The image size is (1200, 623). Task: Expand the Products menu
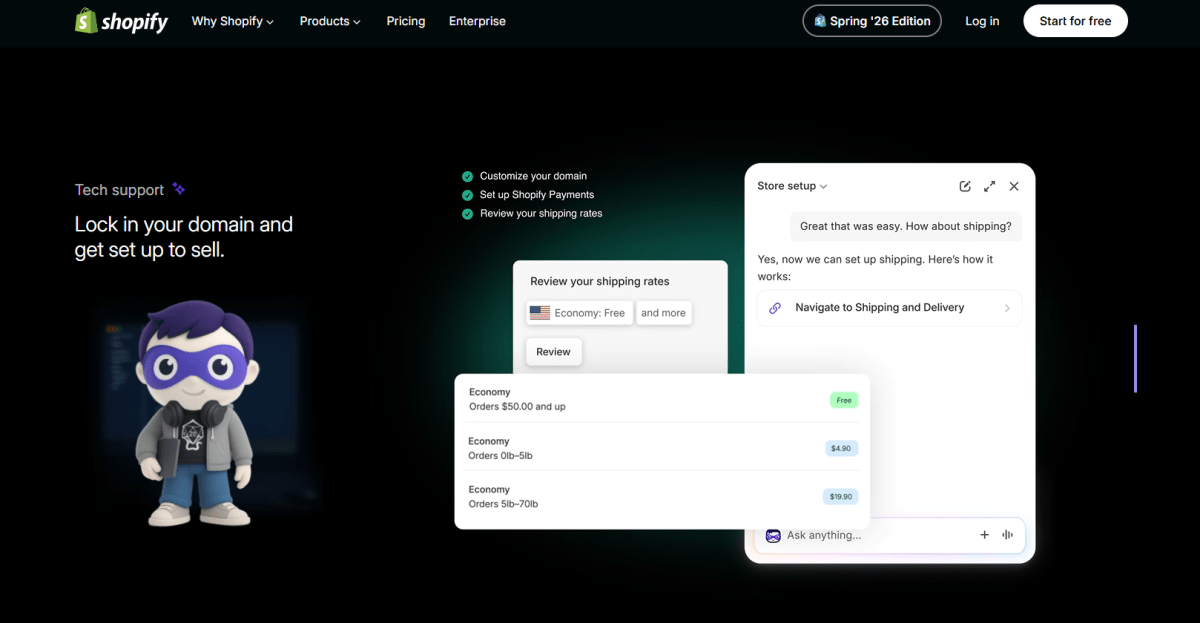(x=330, y=21)
